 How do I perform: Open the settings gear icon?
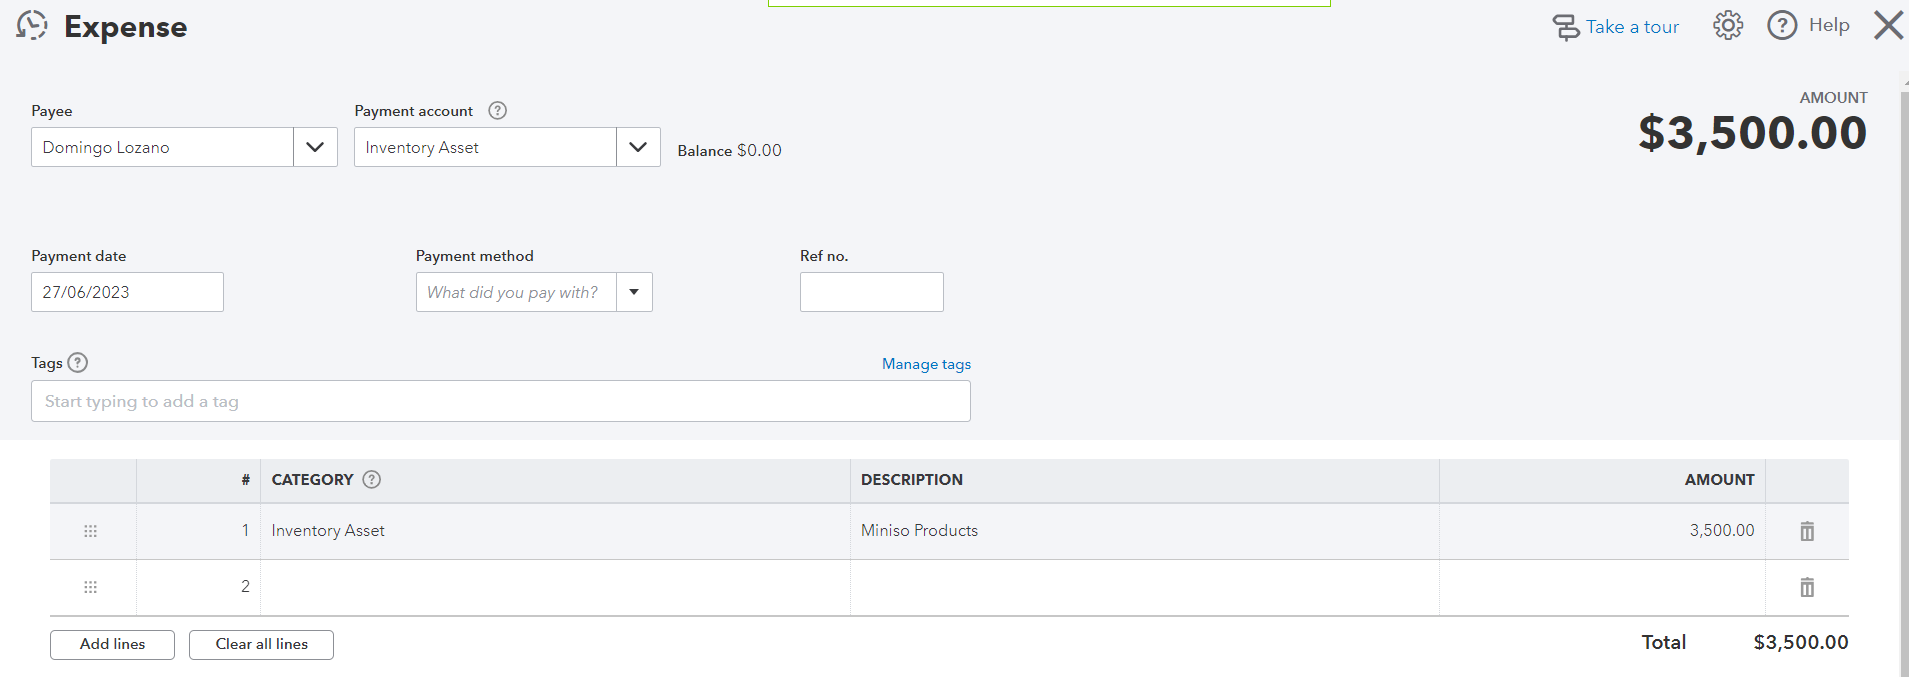tap(1728, 26)
